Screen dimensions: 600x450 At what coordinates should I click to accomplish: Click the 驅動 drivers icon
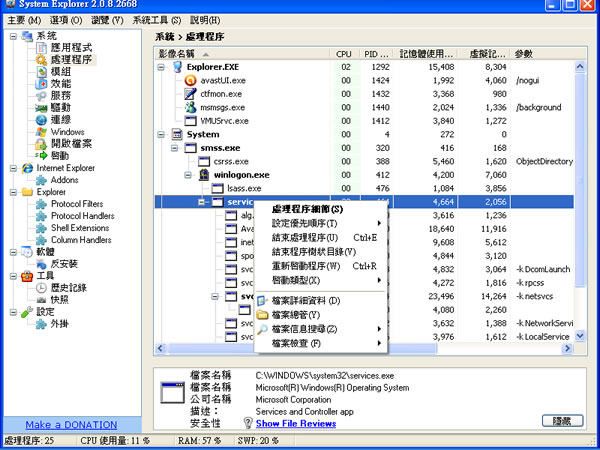coord(41,108)
